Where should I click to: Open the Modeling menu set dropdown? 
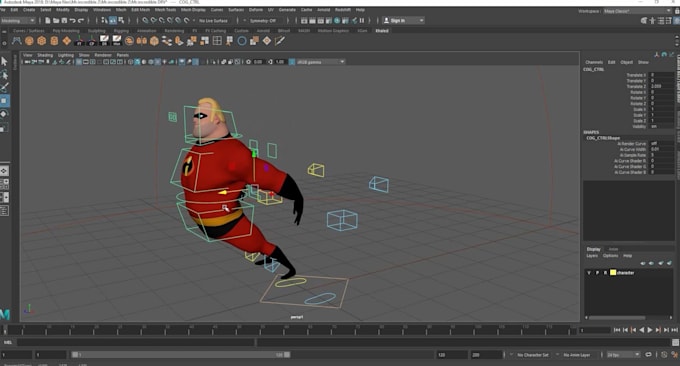click(18, 20)
